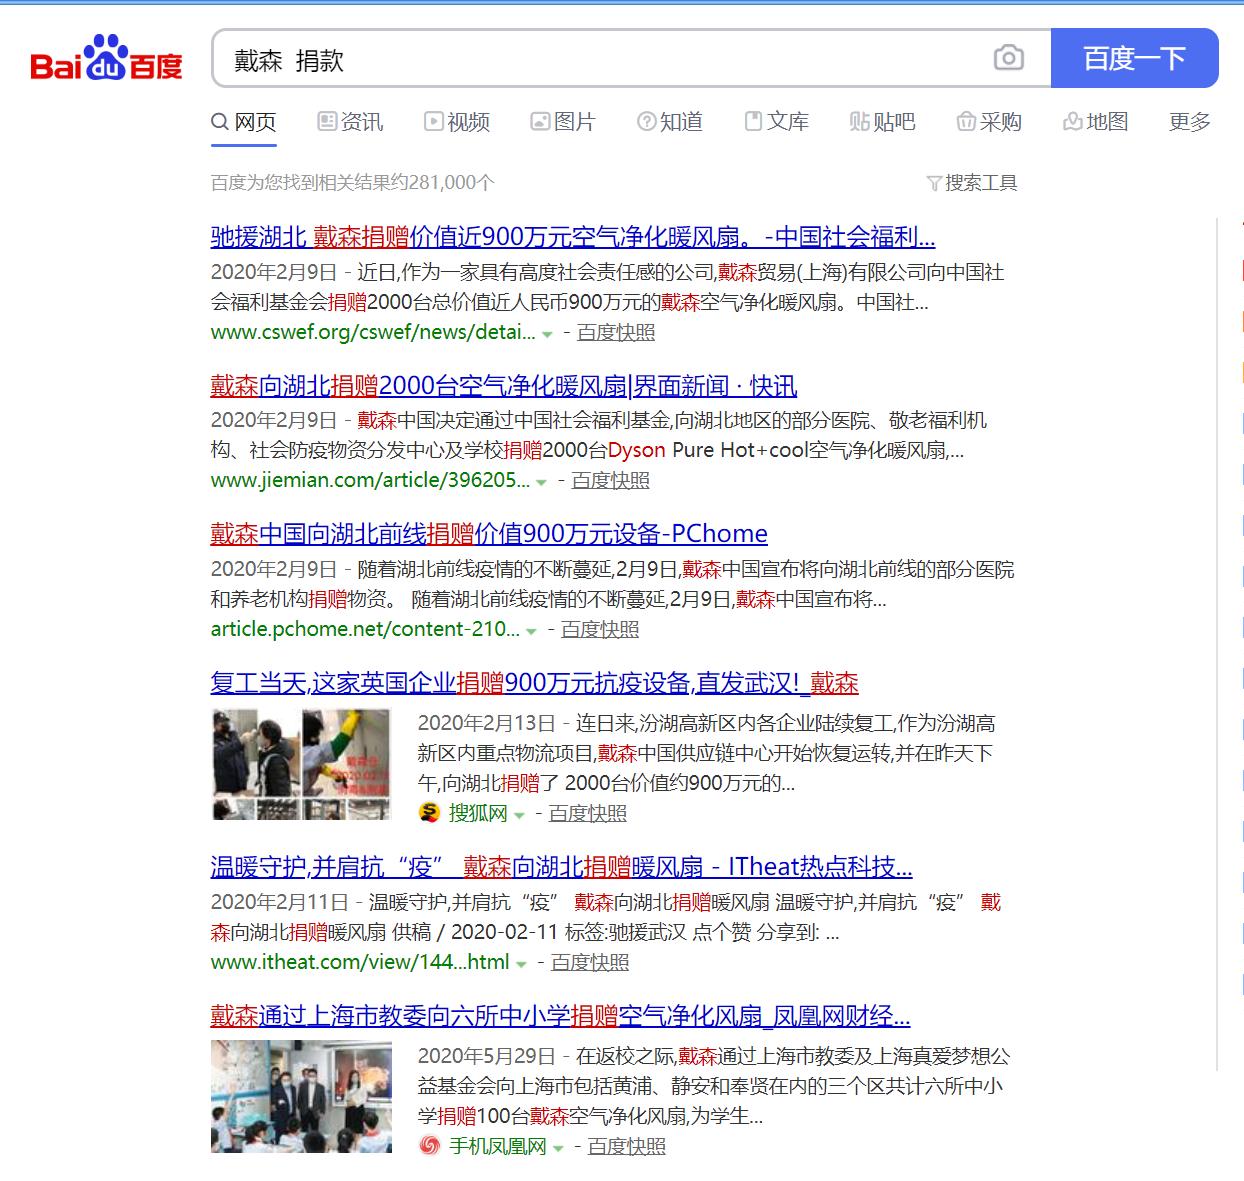
Task: Open the dropdown arrow beside www.itheat.com URL
Action: (x=521, y=964)
